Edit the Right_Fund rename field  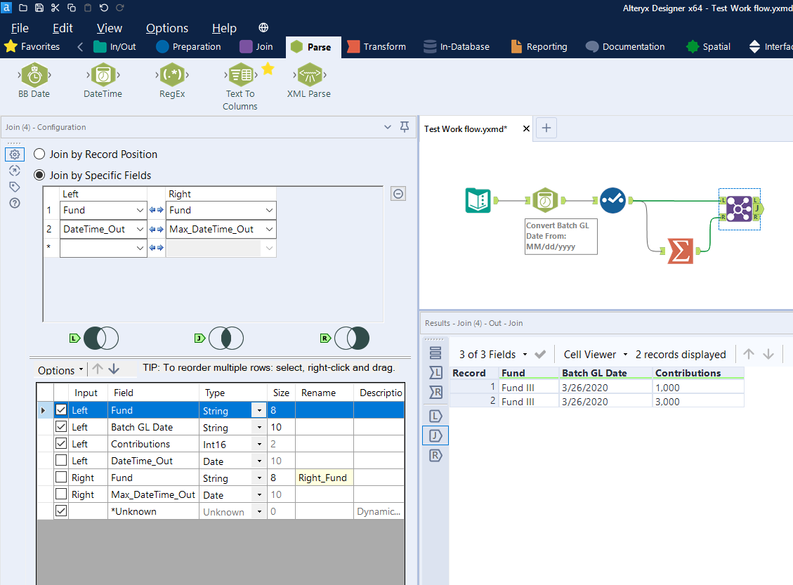(x=324, y=477)
